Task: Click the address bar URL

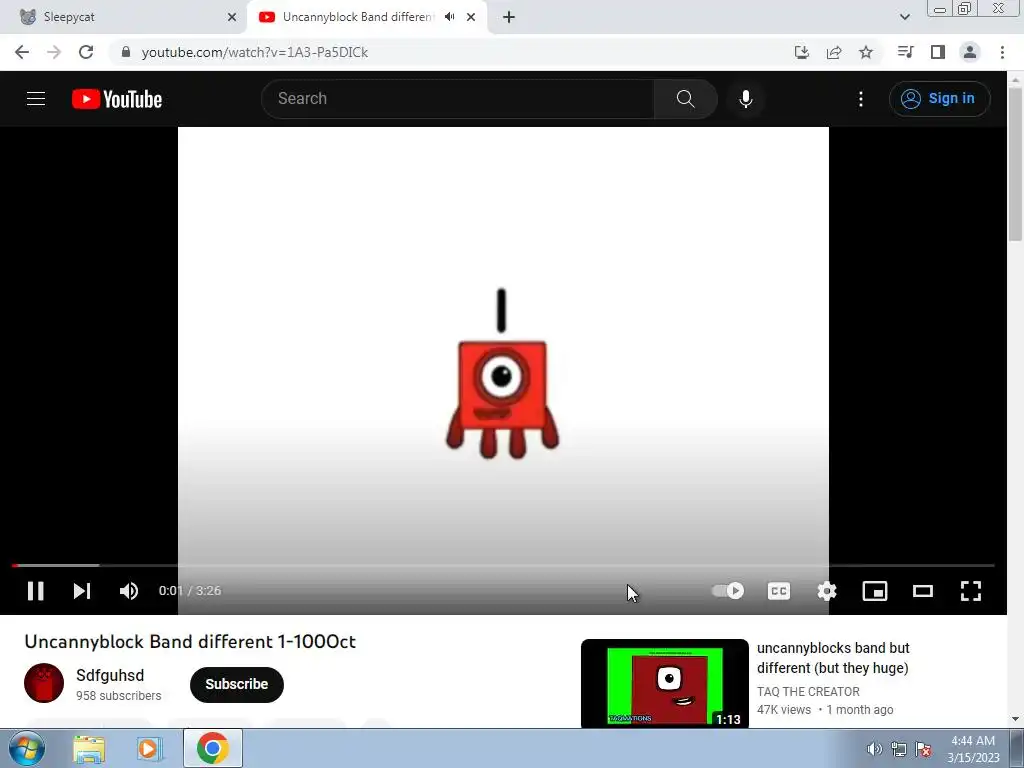Action: point(255,52)
